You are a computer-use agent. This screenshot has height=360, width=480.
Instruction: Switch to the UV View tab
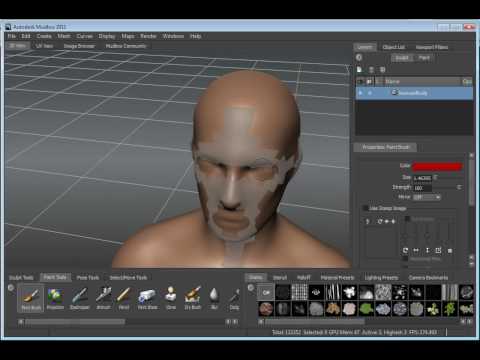click(x=44, y=46)
